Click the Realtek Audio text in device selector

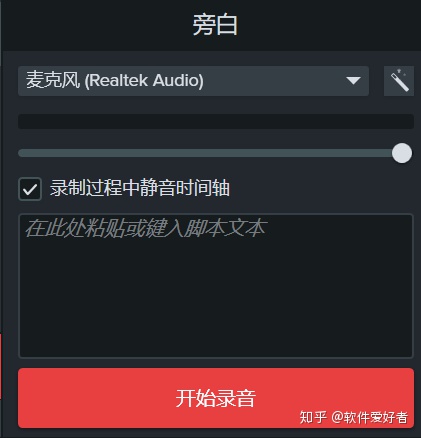click(x=144, y=81)
